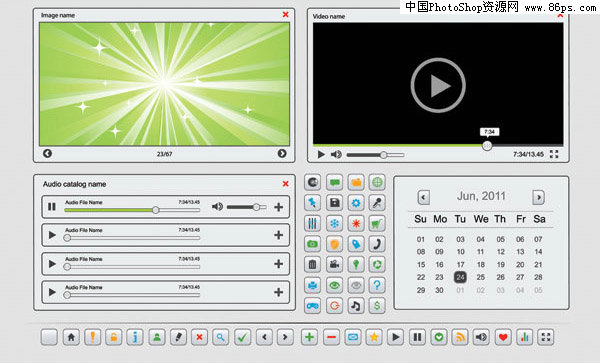The height and width of the screenshot is (363, 600).
Task: Select day 25 in the calendar
Action: click(x=481, y=277)
